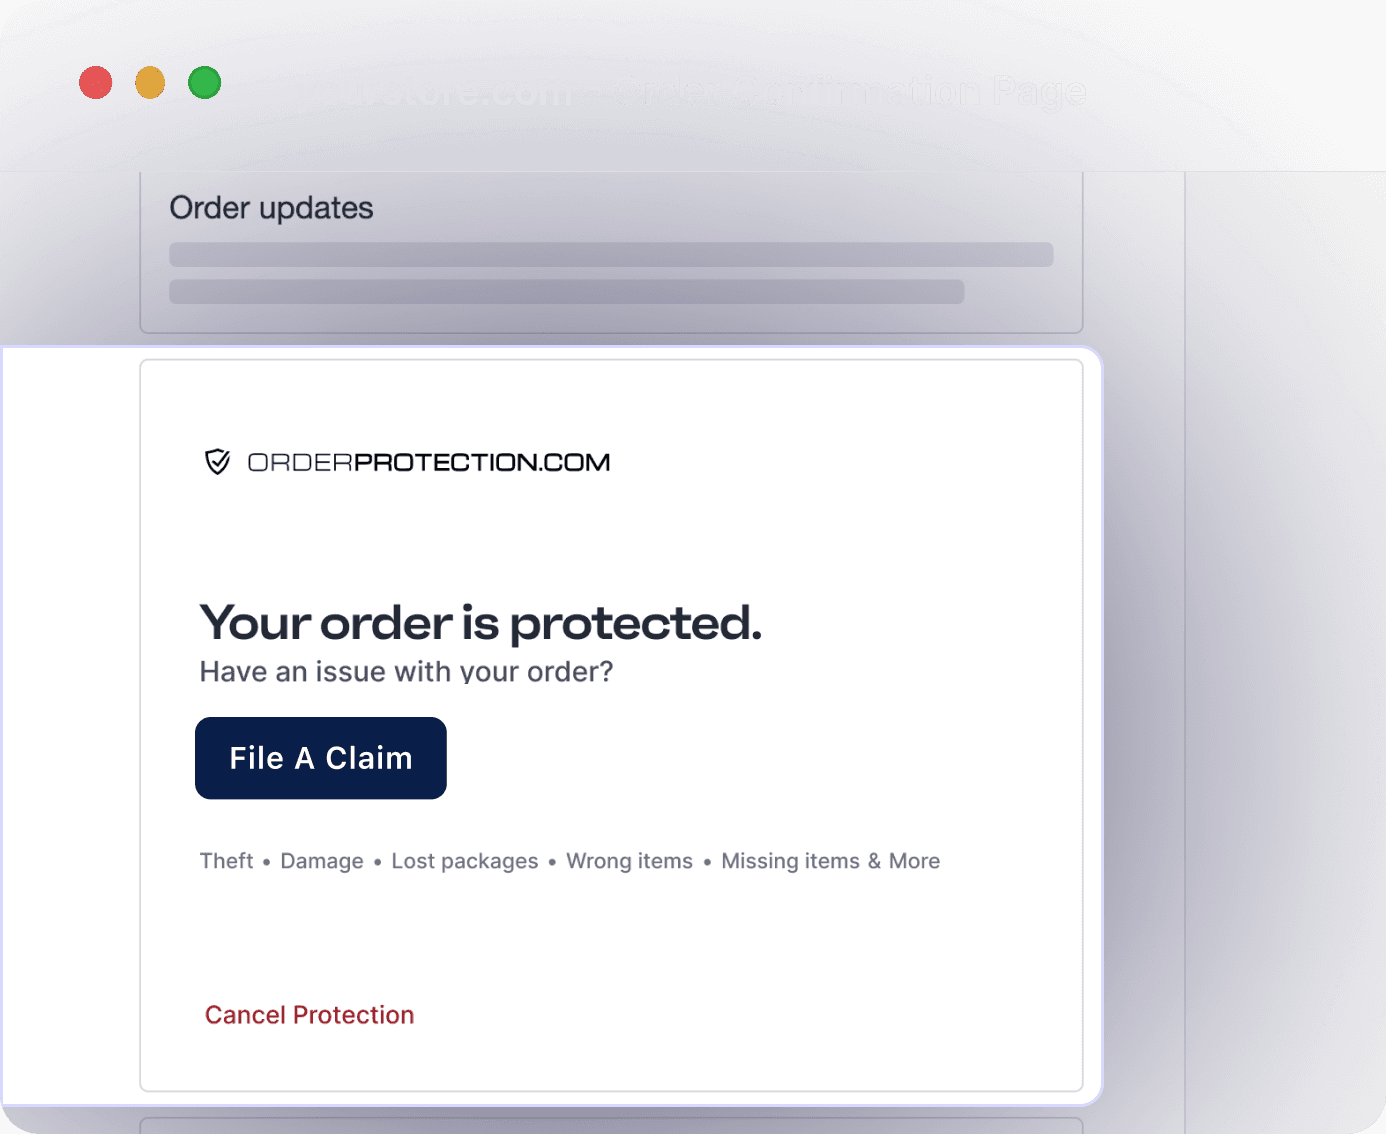Click the OrderProtection shield logo icon
Image resolution: width=1386 pixels, height=1134 pixels.
(215, 461)
